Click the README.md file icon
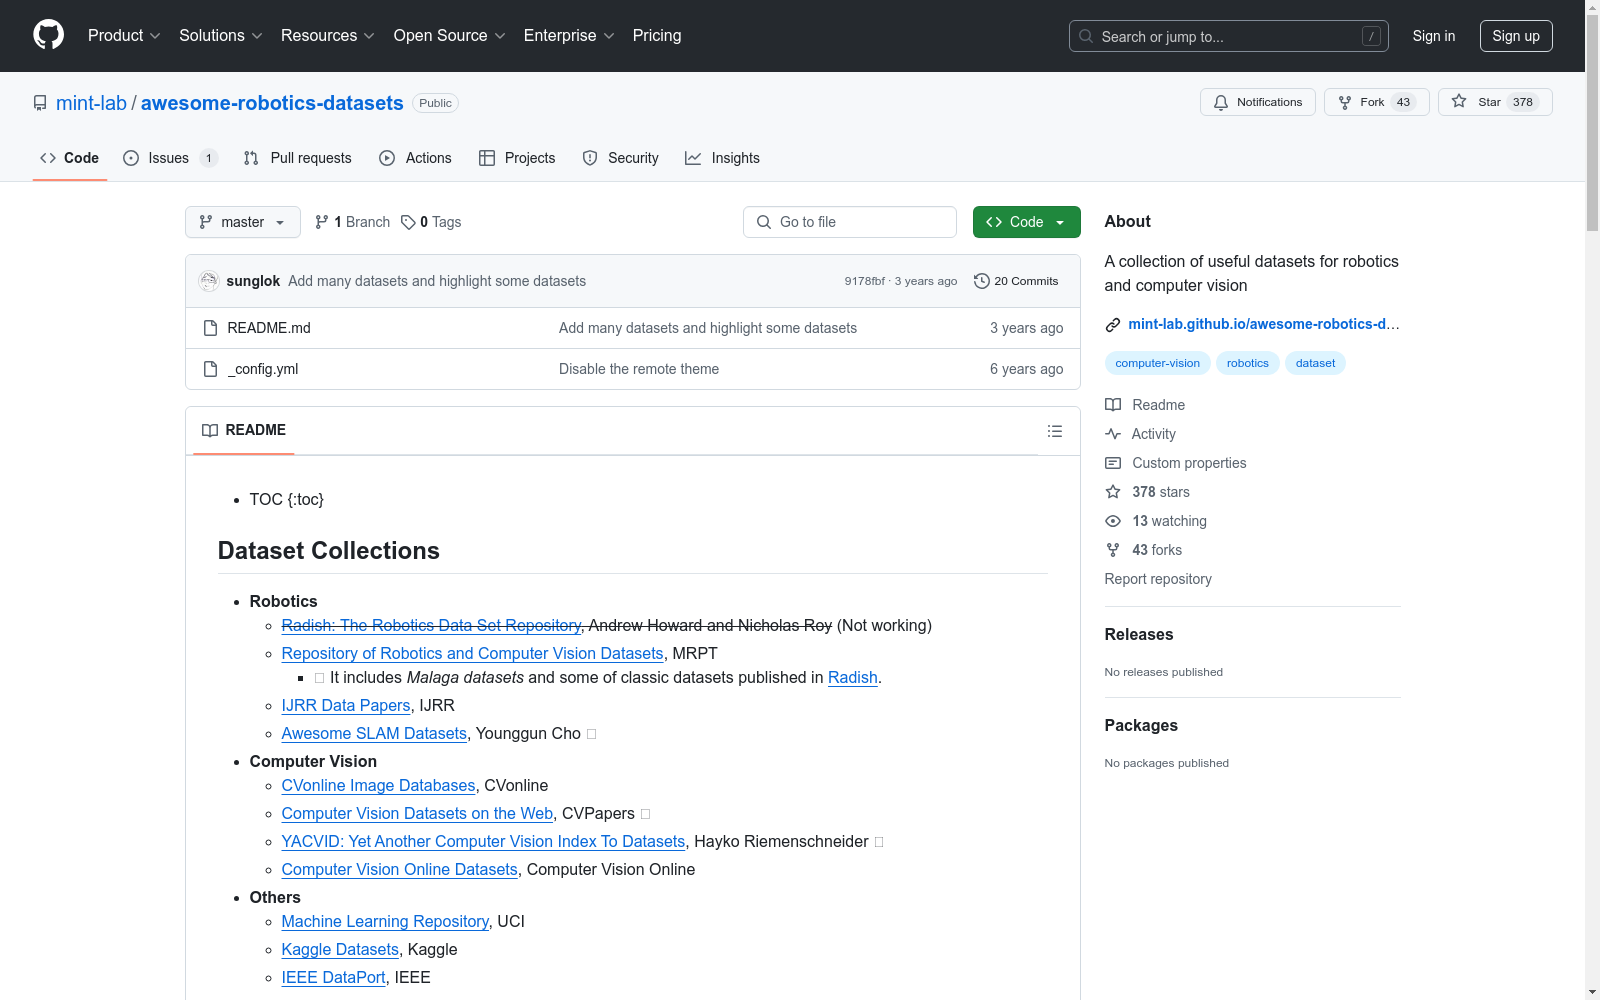Image resolution: width=1600 pixels, height=1000 pixels. tap(210, 328)
